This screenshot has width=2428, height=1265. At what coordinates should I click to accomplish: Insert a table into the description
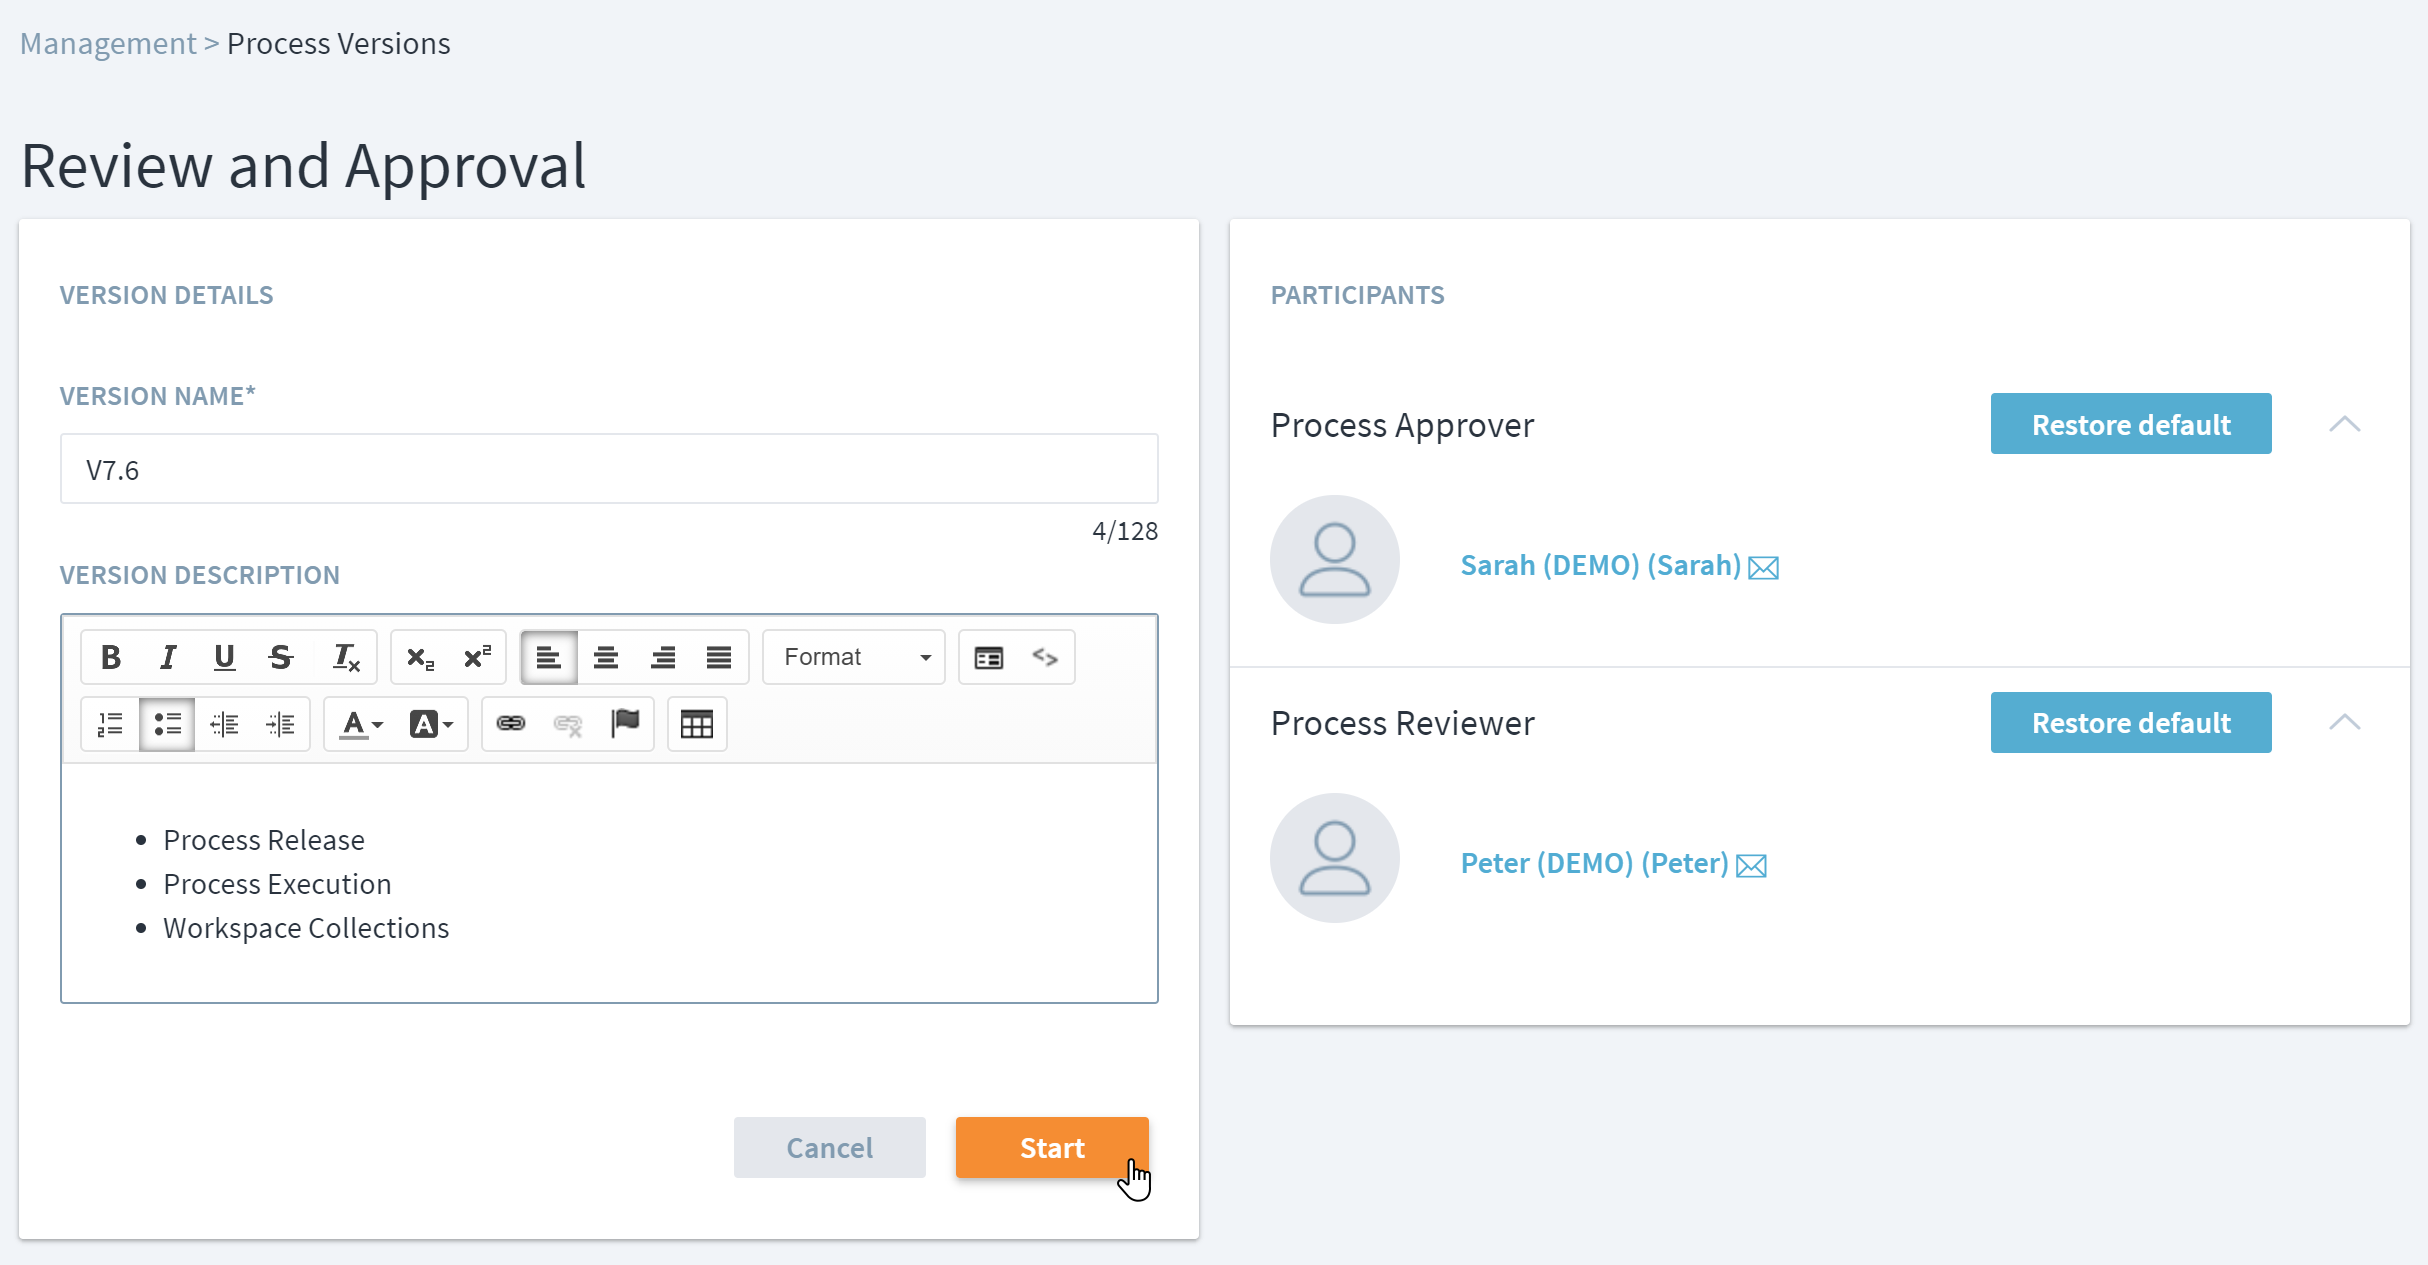coord(696,723)
